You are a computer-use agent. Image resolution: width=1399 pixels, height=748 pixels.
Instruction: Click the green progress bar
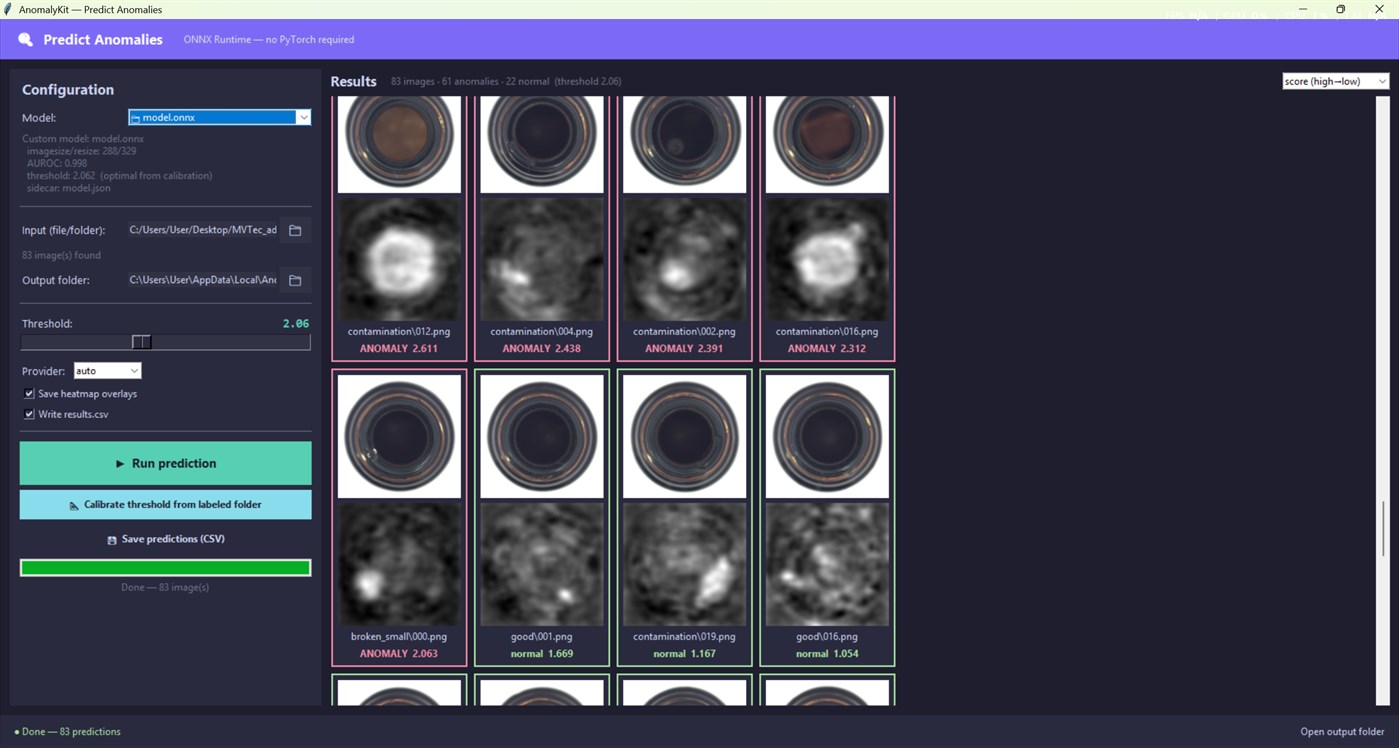point(165,568)
